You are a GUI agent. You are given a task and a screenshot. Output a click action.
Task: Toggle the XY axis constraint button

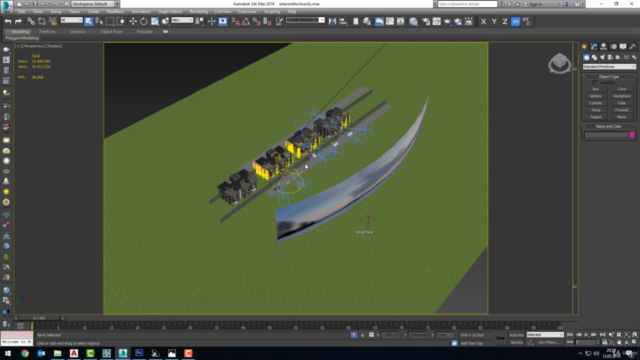(x=516, y=21)
